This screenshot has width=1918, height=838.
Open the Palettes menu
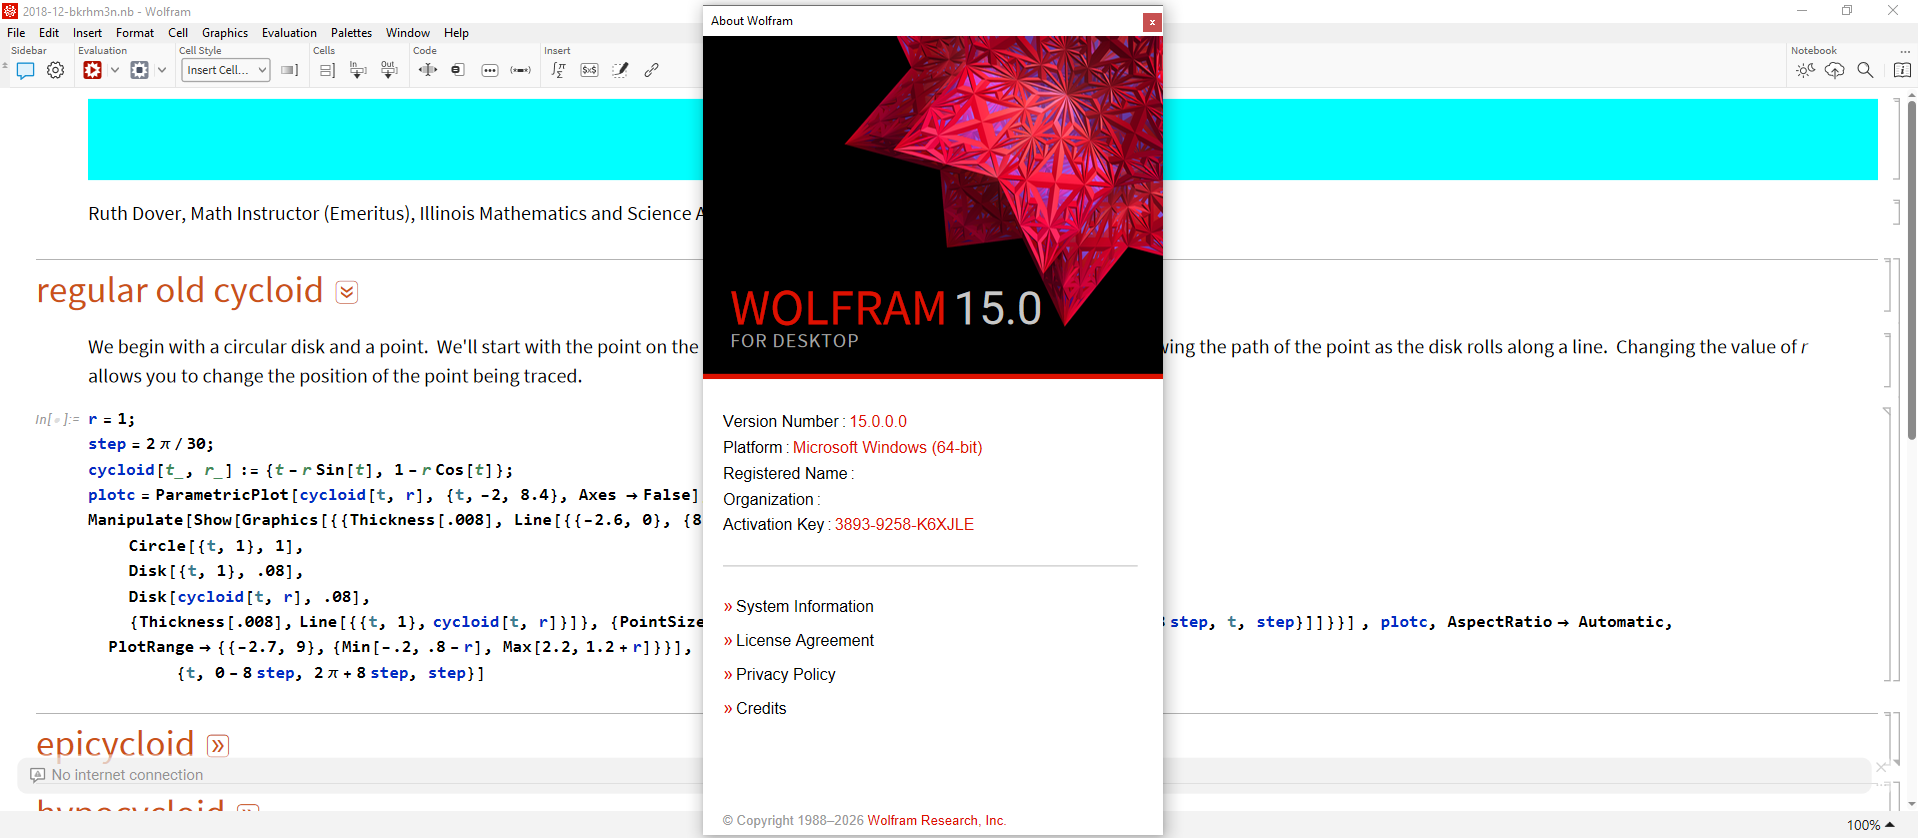(x=351, y=33)
